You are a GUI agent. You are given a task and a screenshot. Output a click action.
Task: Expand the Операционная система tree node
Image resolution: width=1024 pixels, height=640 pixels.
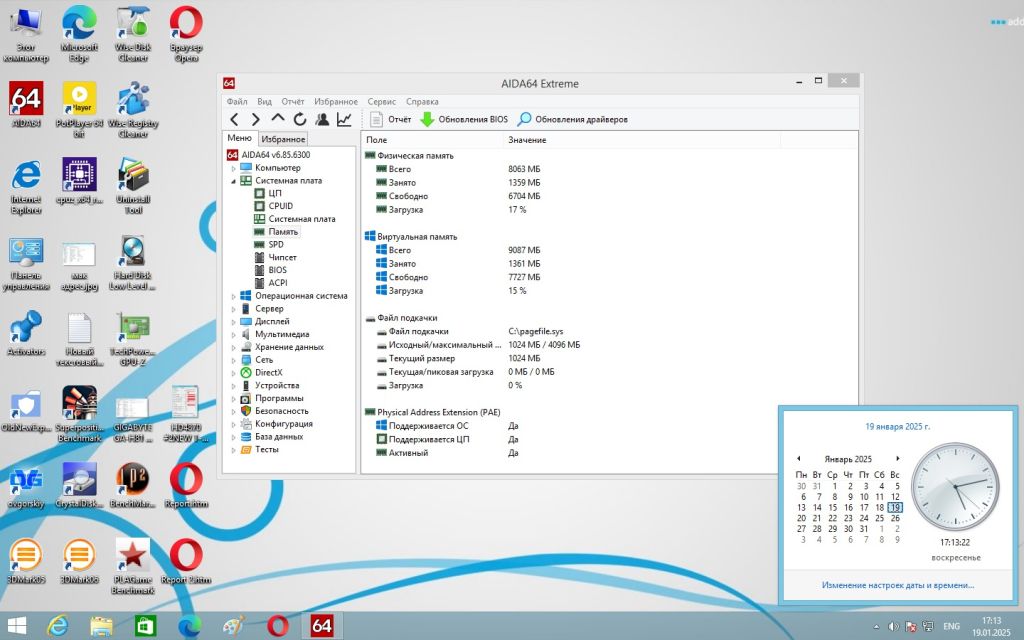[234, 296]
